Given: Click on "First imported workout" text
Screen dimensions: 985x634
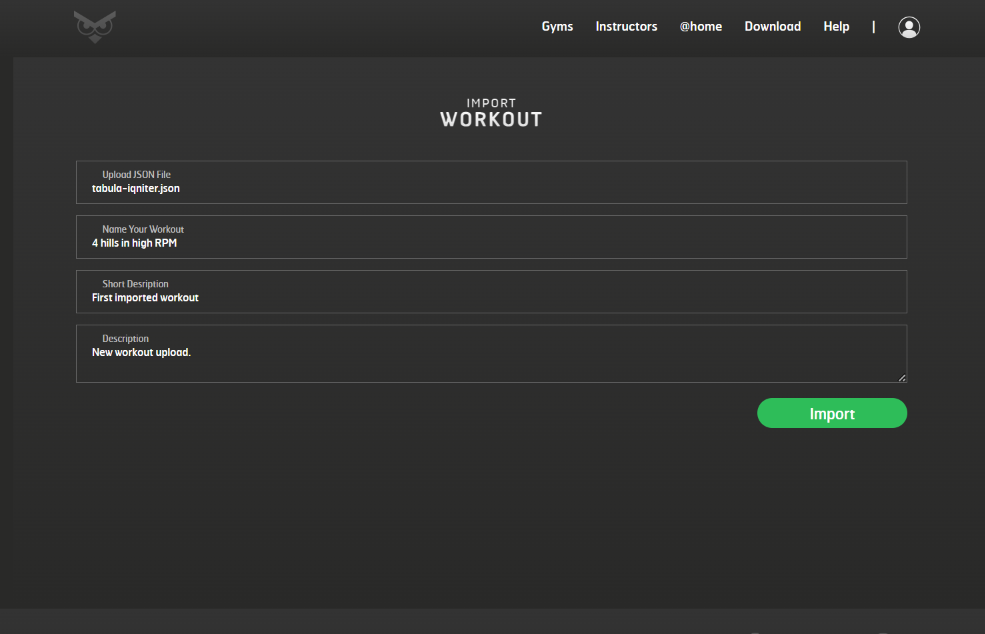Looking at the screenshot, I should pyautogui.click(x=145, y=298).
